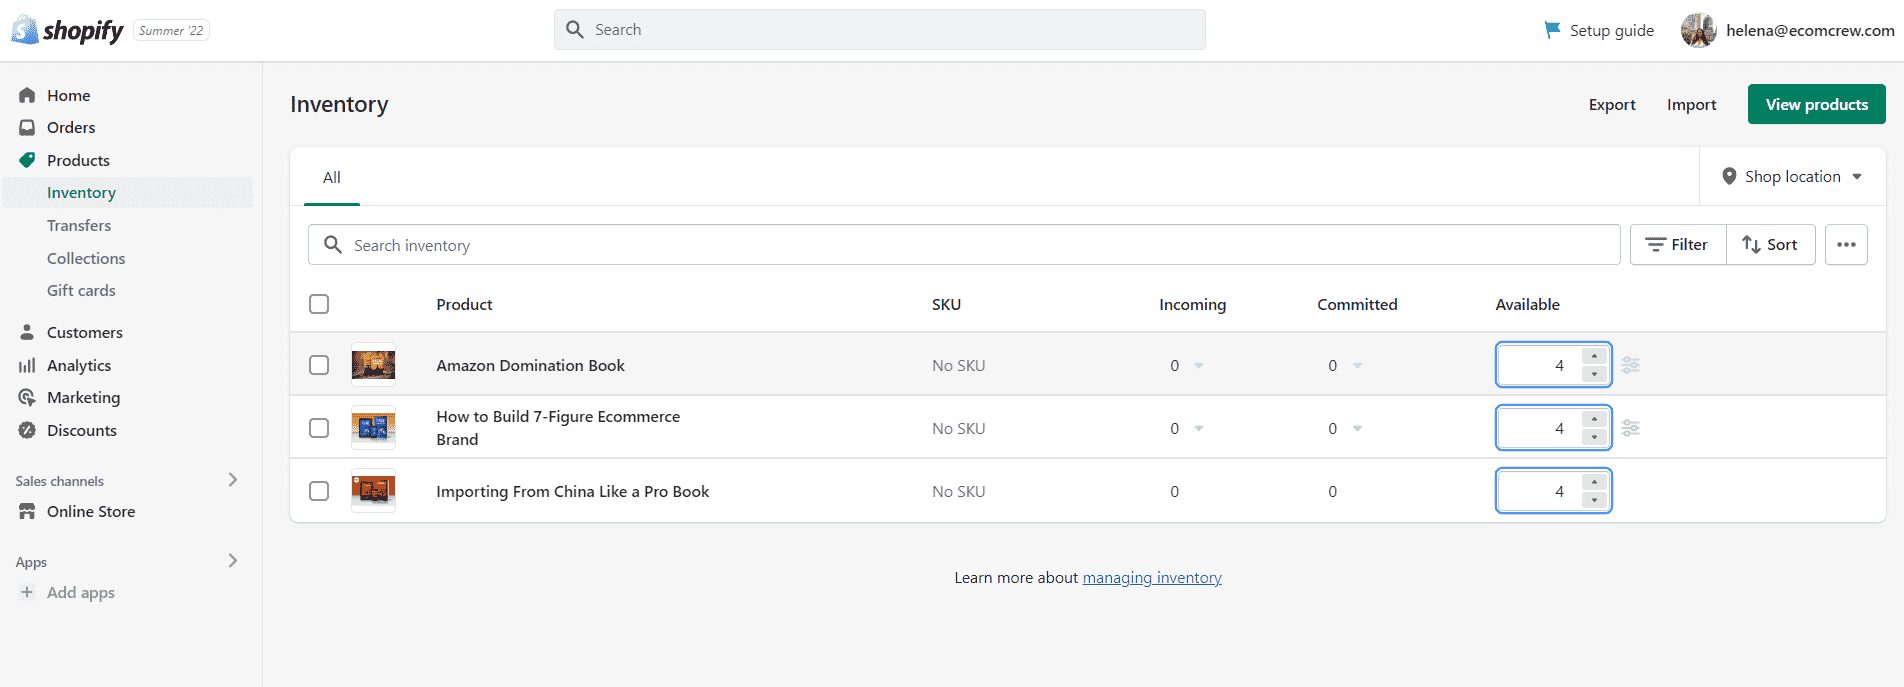Decrease available quantity for Importing From China book
This screenshot has width=1904, height=687.
coord(1594,500)
